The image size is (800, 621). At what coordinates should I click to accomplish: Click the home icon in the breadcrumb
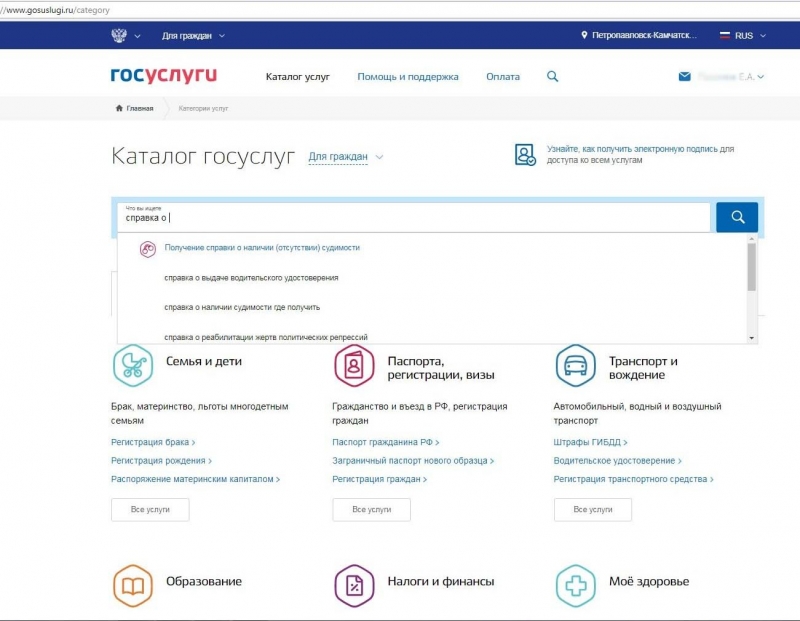point(119,108)
